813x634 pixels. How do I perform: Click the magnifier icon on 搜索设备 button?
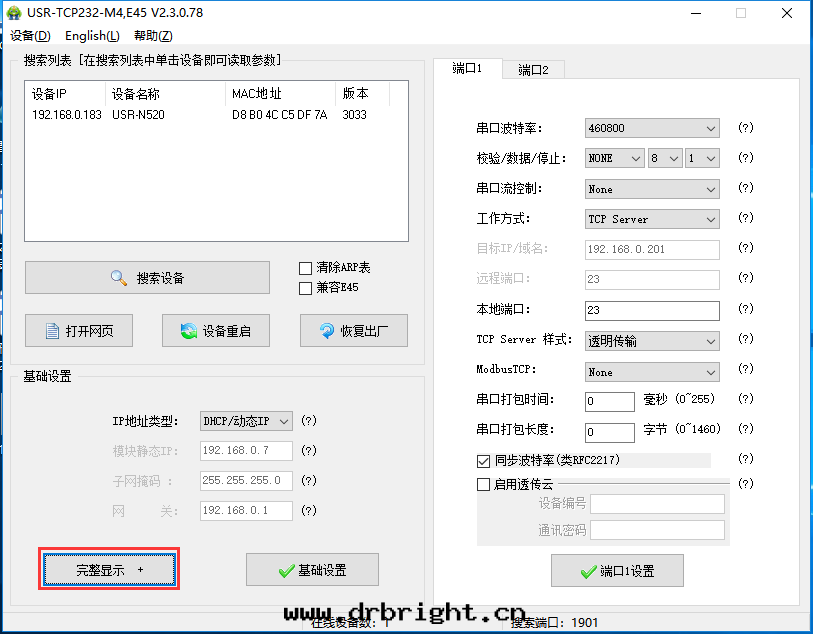pyautogui.click(x=119, y=278)
